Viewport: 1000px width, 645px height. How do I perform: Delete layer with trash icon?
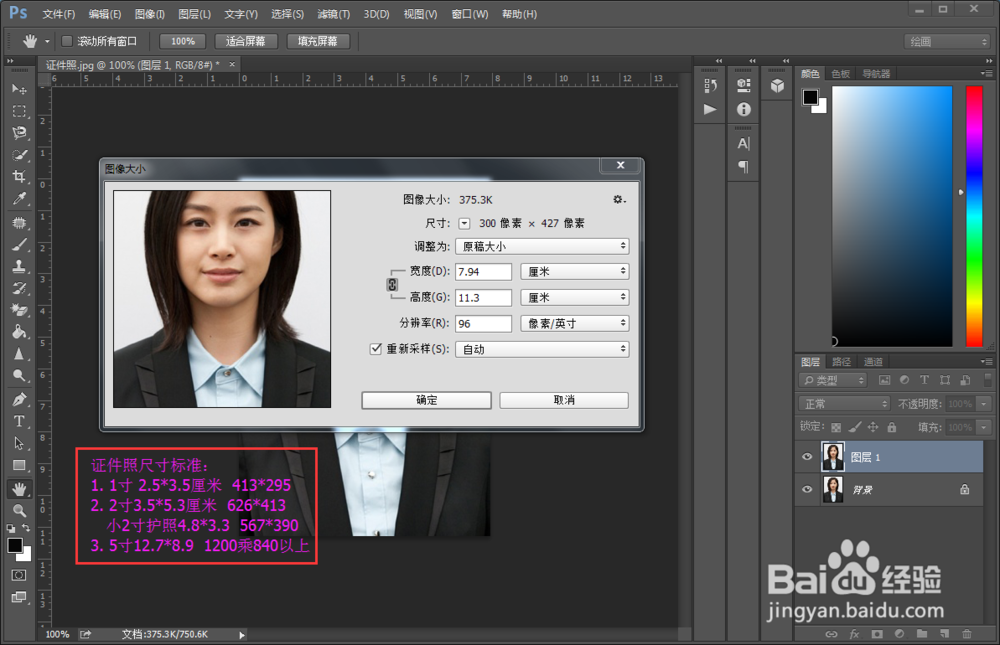pyautogui.click(x=967, y=634)
